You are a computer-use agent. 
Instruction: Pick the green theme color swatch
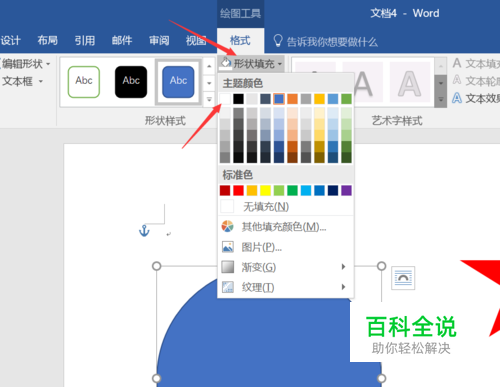(x=346, y=99)
